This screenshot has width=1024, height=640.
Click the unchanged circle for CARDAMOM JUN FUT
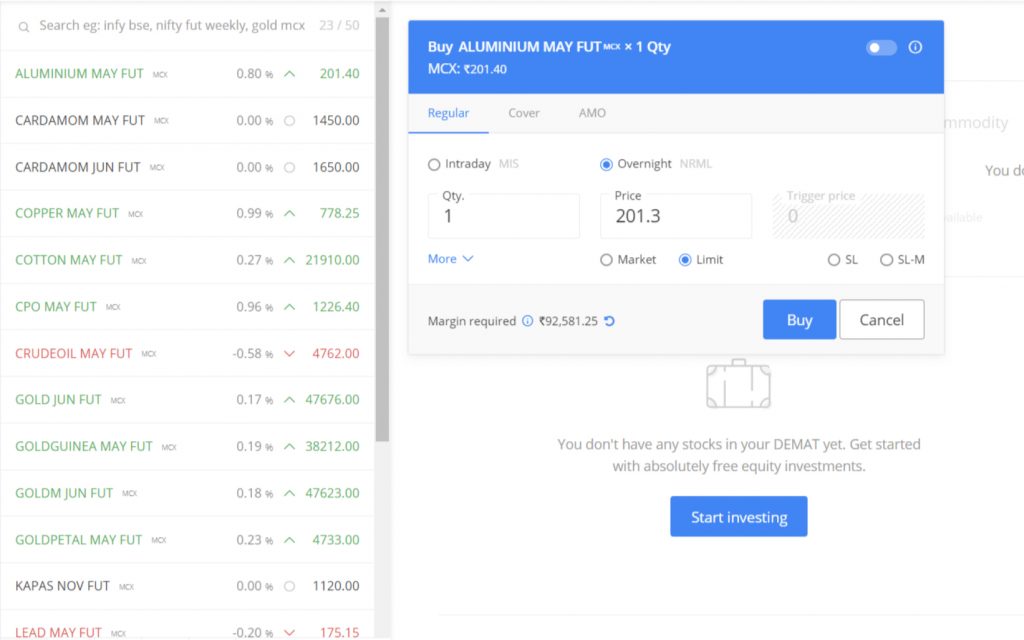pos(289,167)
